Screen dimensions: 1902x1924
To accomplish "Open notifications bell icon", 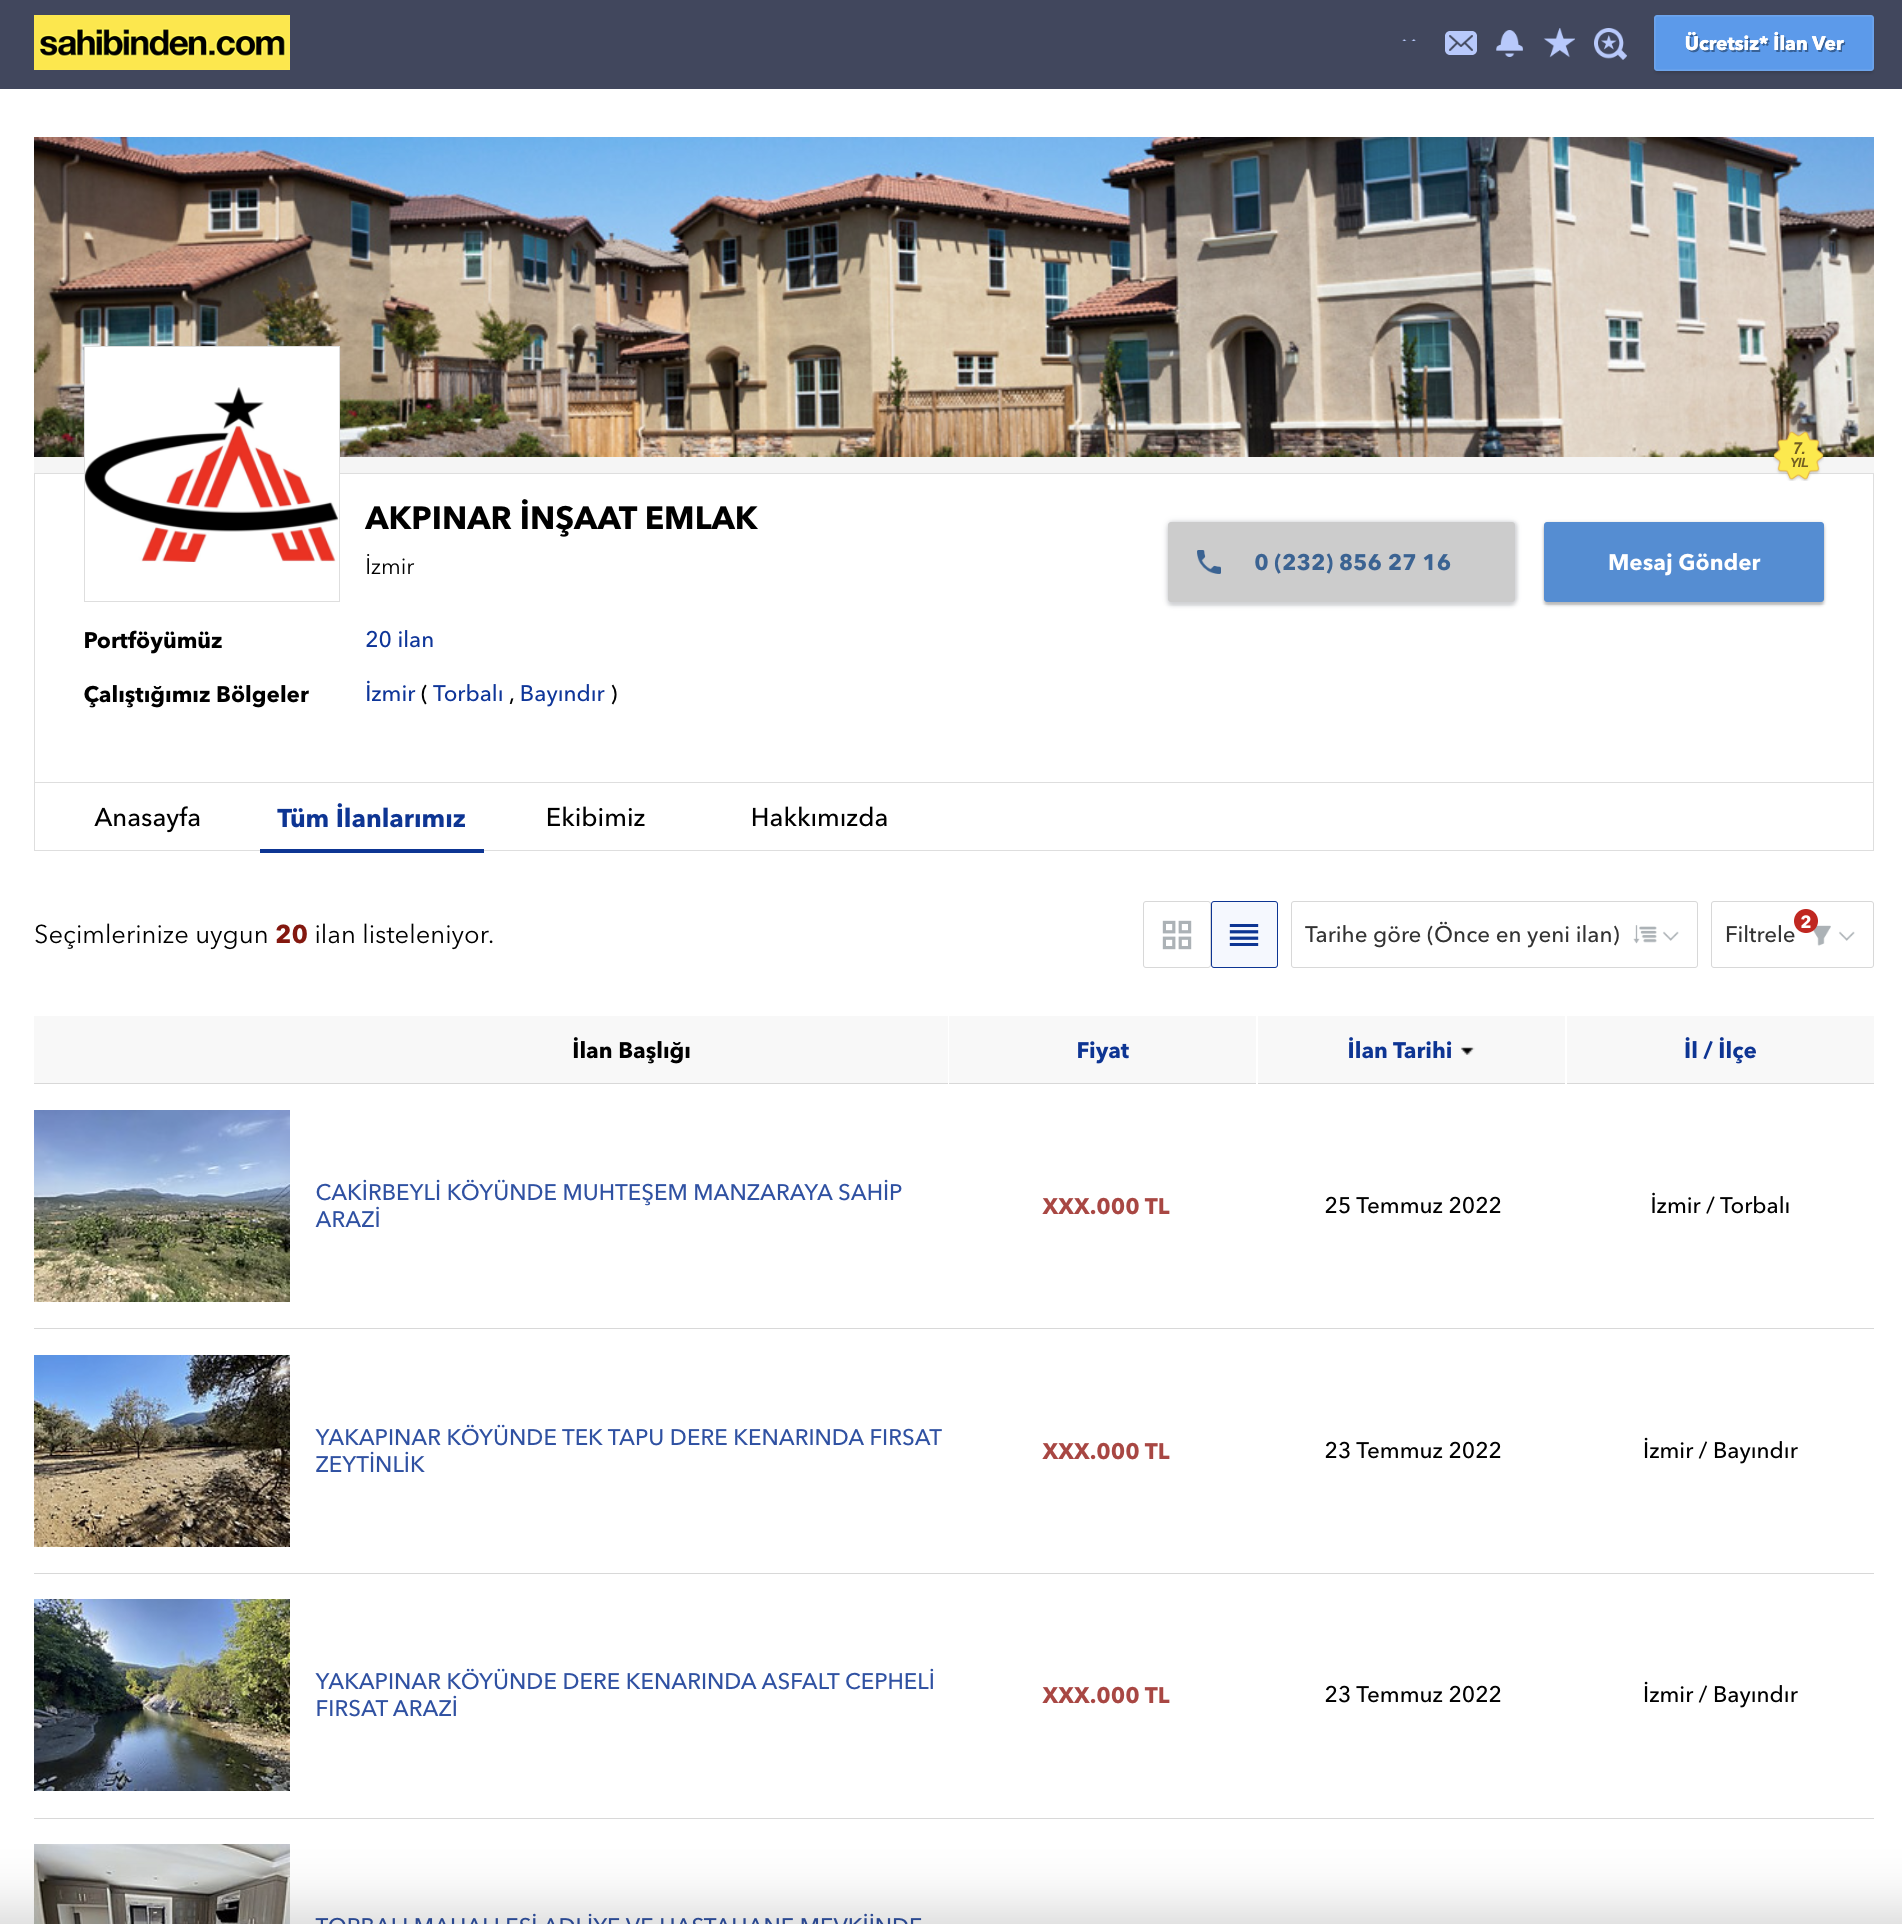I will 1509,43.
